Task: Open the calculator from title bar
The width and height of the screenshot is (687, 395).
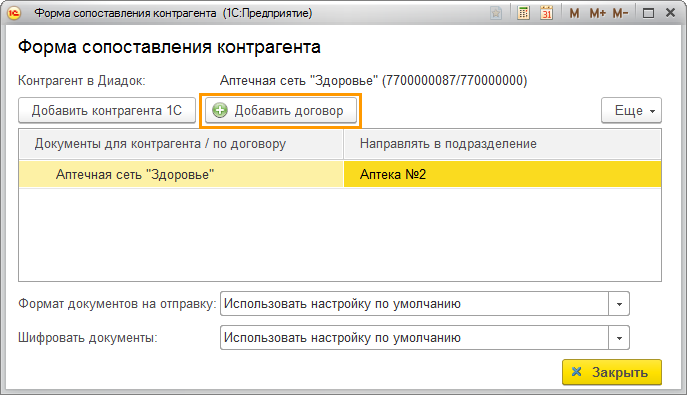Action: click(x=523, y=13)
